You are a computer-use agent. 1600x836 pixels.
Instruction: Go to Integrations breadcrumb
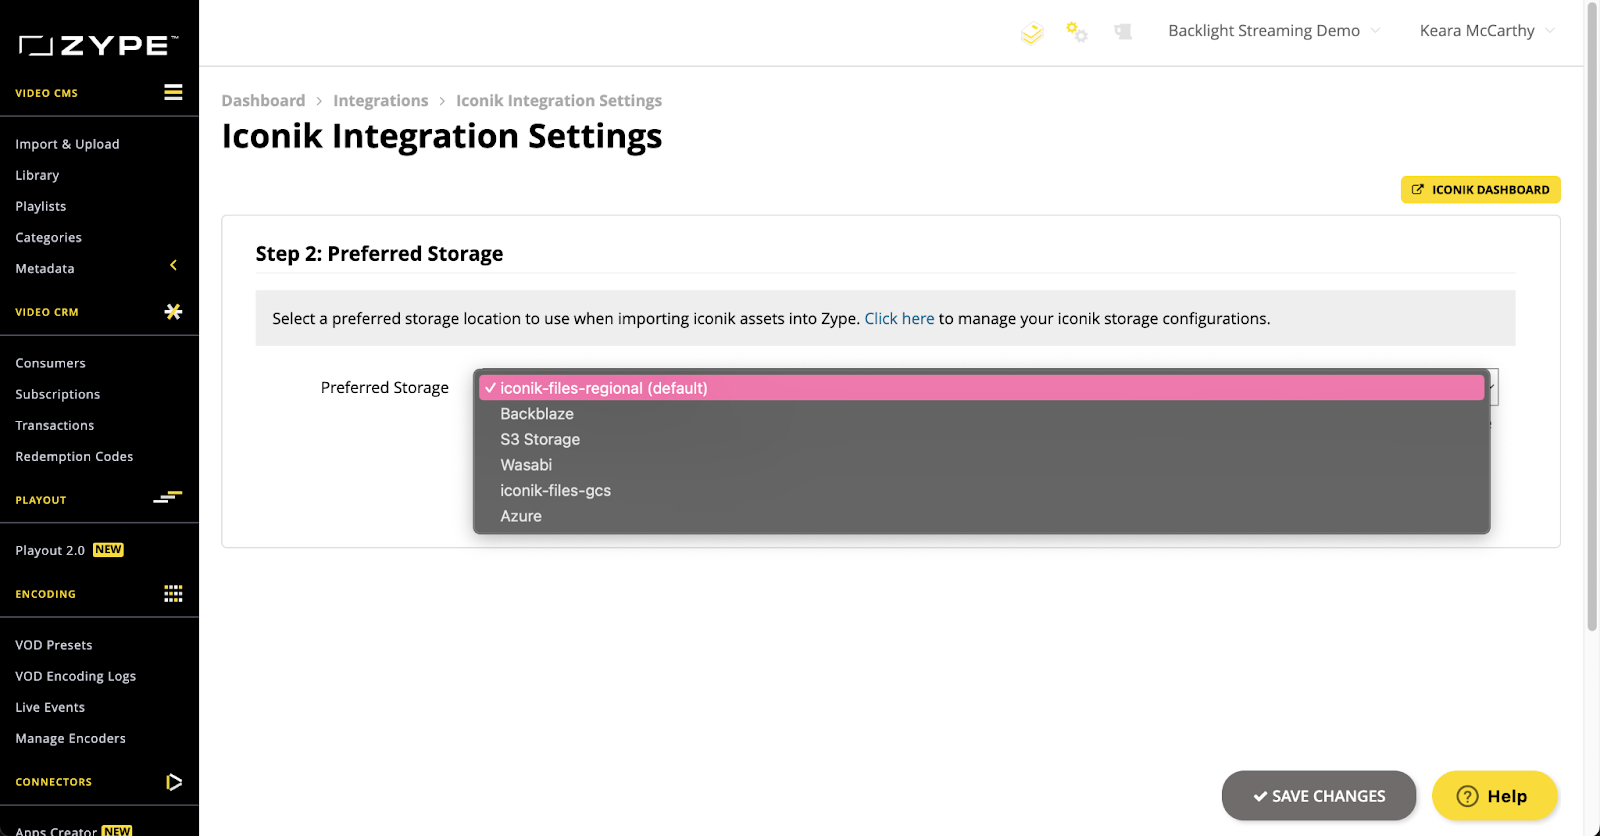(x=380, y=100)
